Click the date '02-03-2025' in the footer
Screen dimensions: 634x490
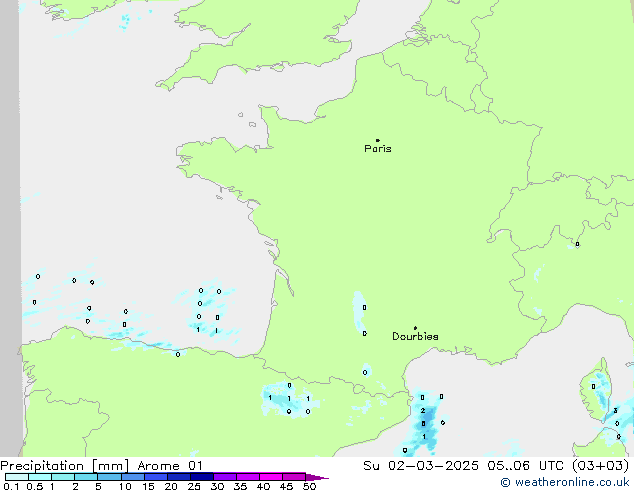(433, 466)
